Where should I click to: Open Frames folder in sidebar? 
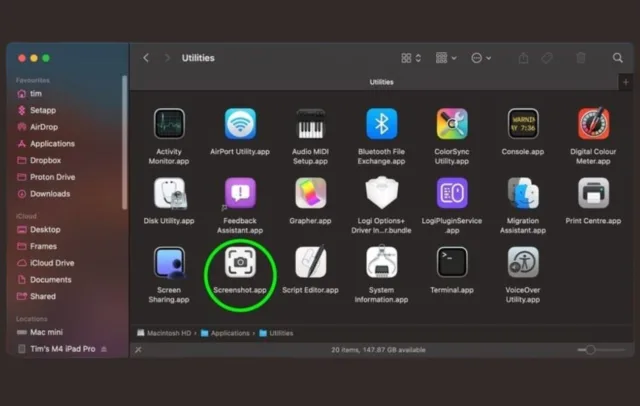pyautogui.click(x=43, y=246)
